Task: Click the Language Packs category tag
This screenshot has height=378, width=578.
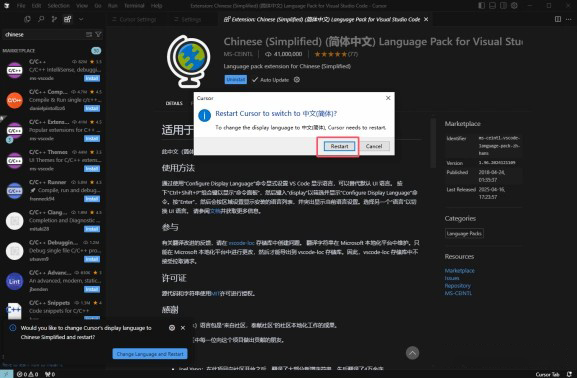Action: pos(464,233)
